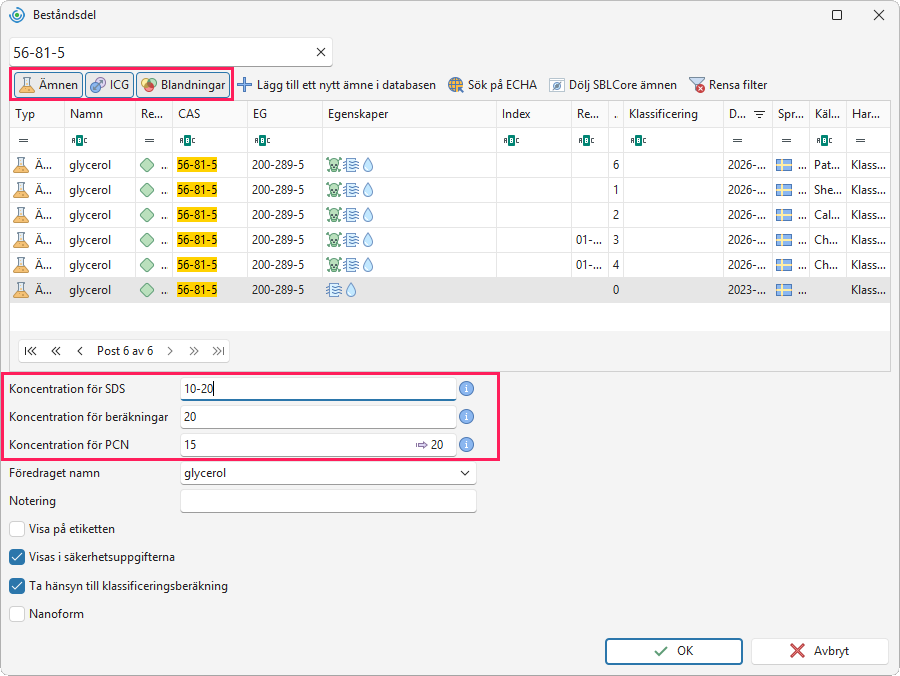Uncheck Visas i säkerhetsuppgifterna
The image size is (900, 676).
point(17,557)
